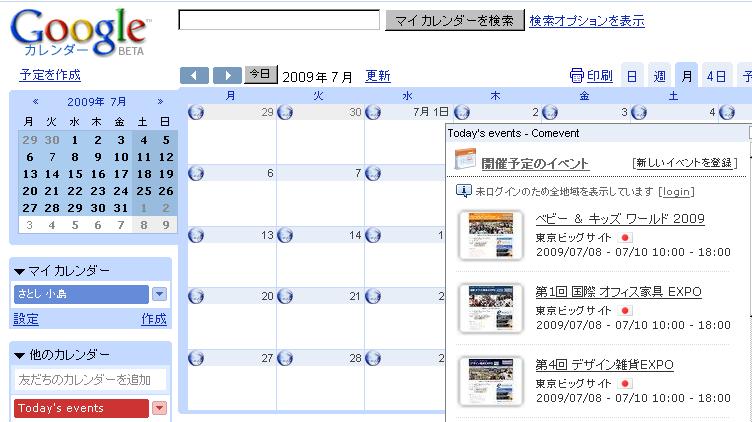
Task: Switch to 4日 view tab
Action: pyautogui.click(x=716, y=76)
